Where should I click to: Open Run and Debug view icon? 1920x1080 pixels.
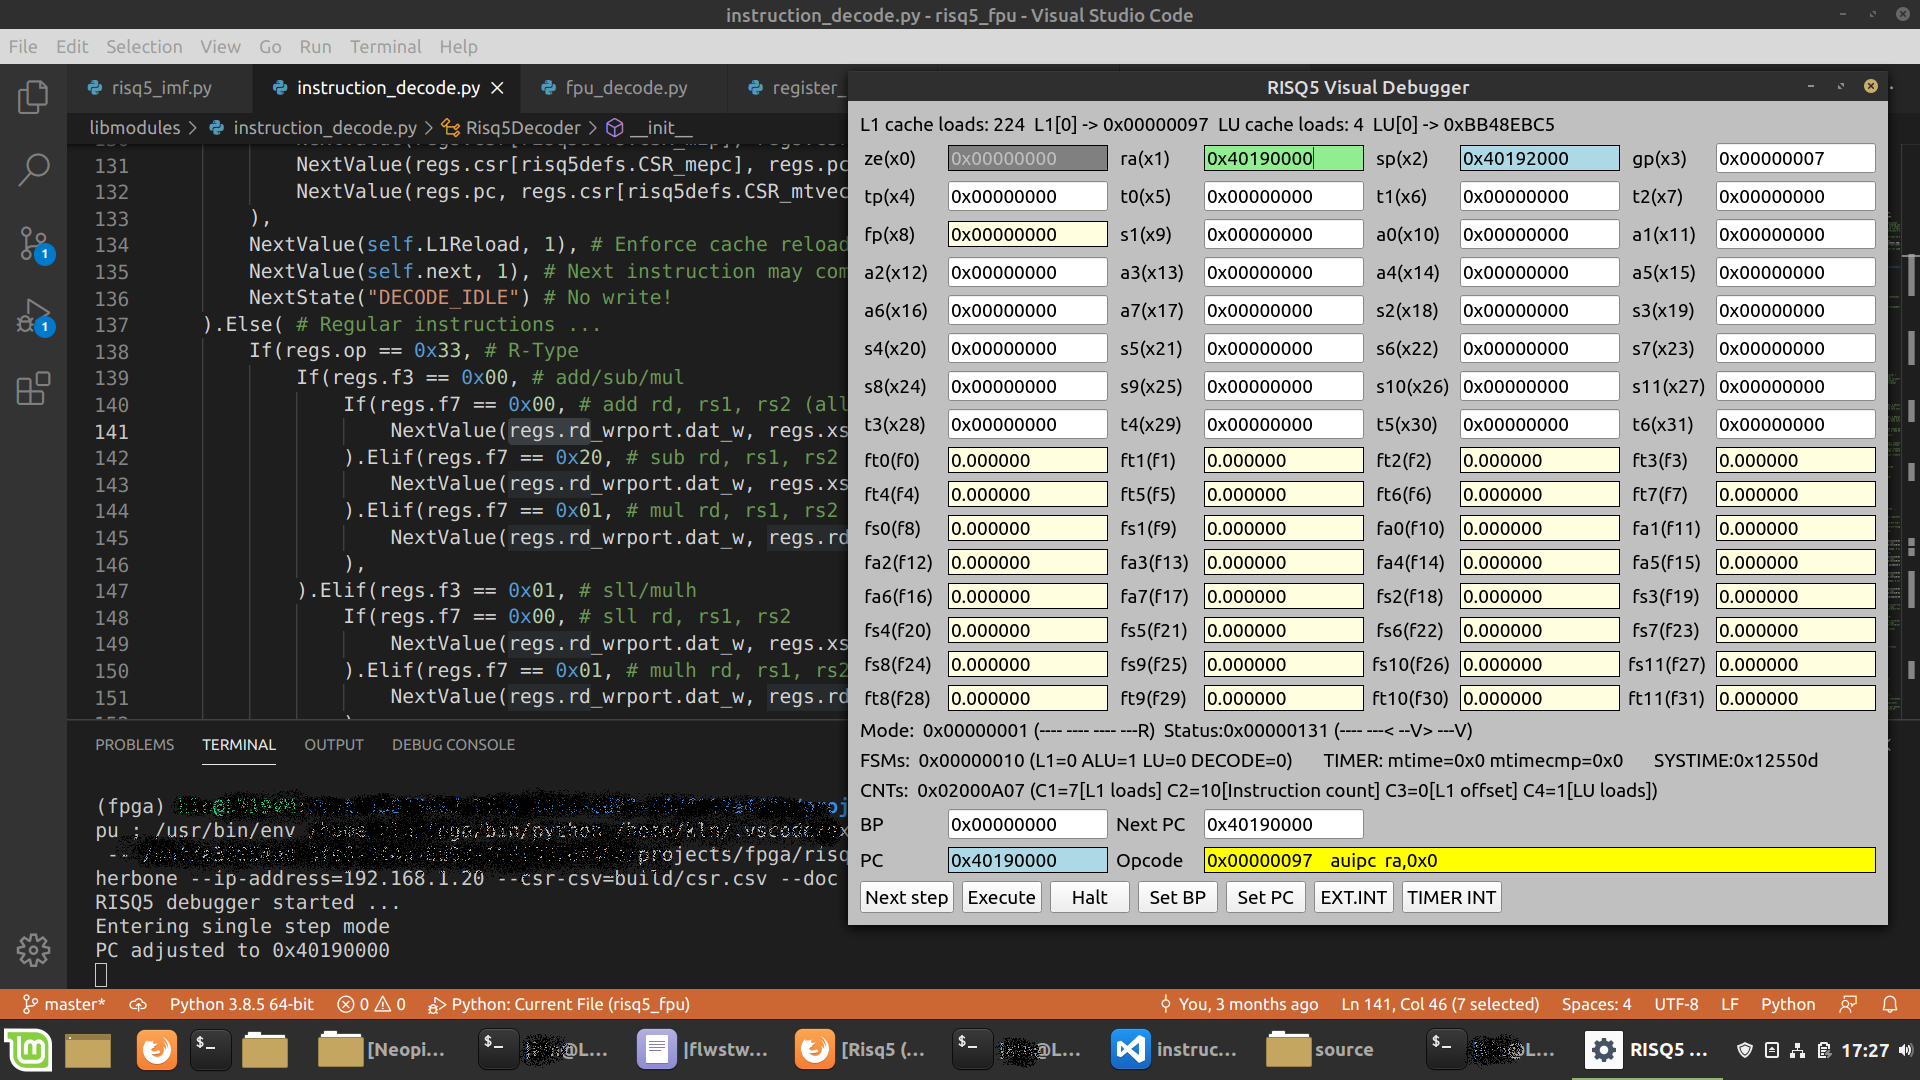click(x=33, y=317)
